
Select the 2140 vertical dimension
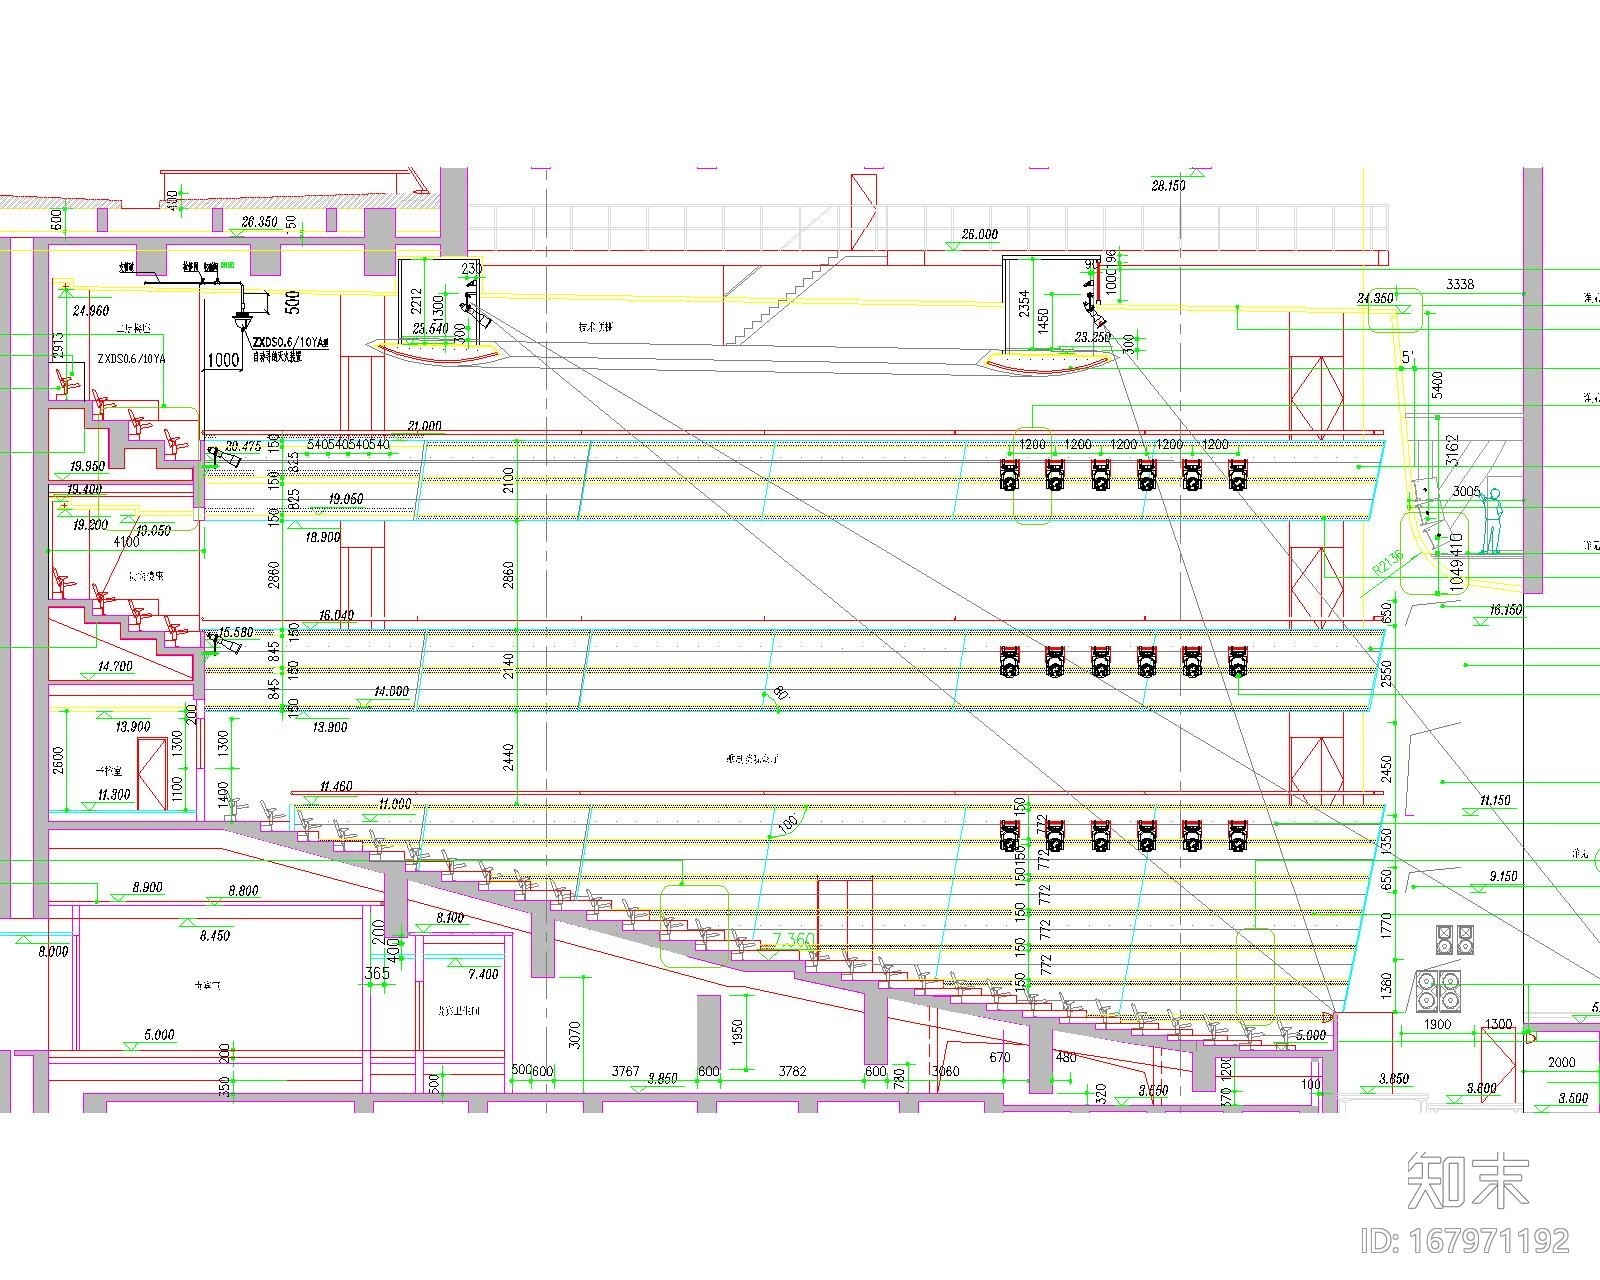[509, 667]
